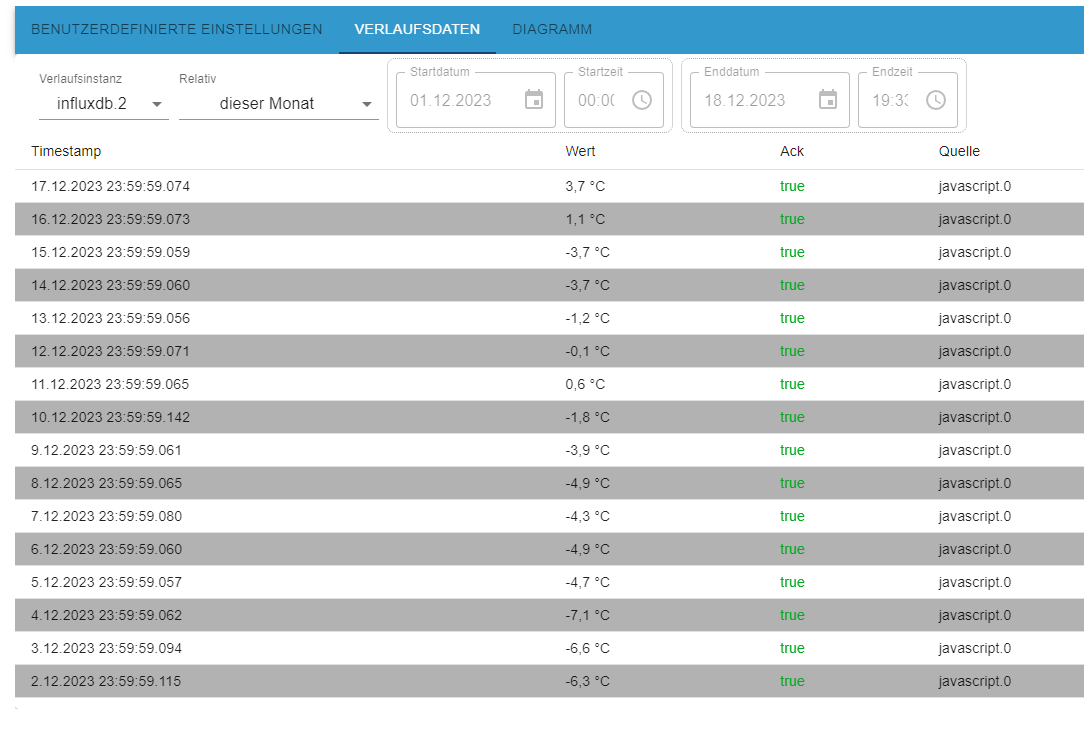Click the Startdatum field showing 01.12.2023
The height and width of the screenshot is (734, 1084).
click(x=451, y=100)
